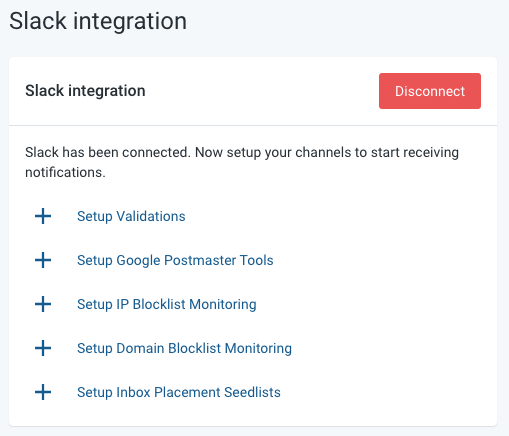This screenshot has width=509, height=436.
Task: Click the word 'notifications.' in the description
Action: 65,172
